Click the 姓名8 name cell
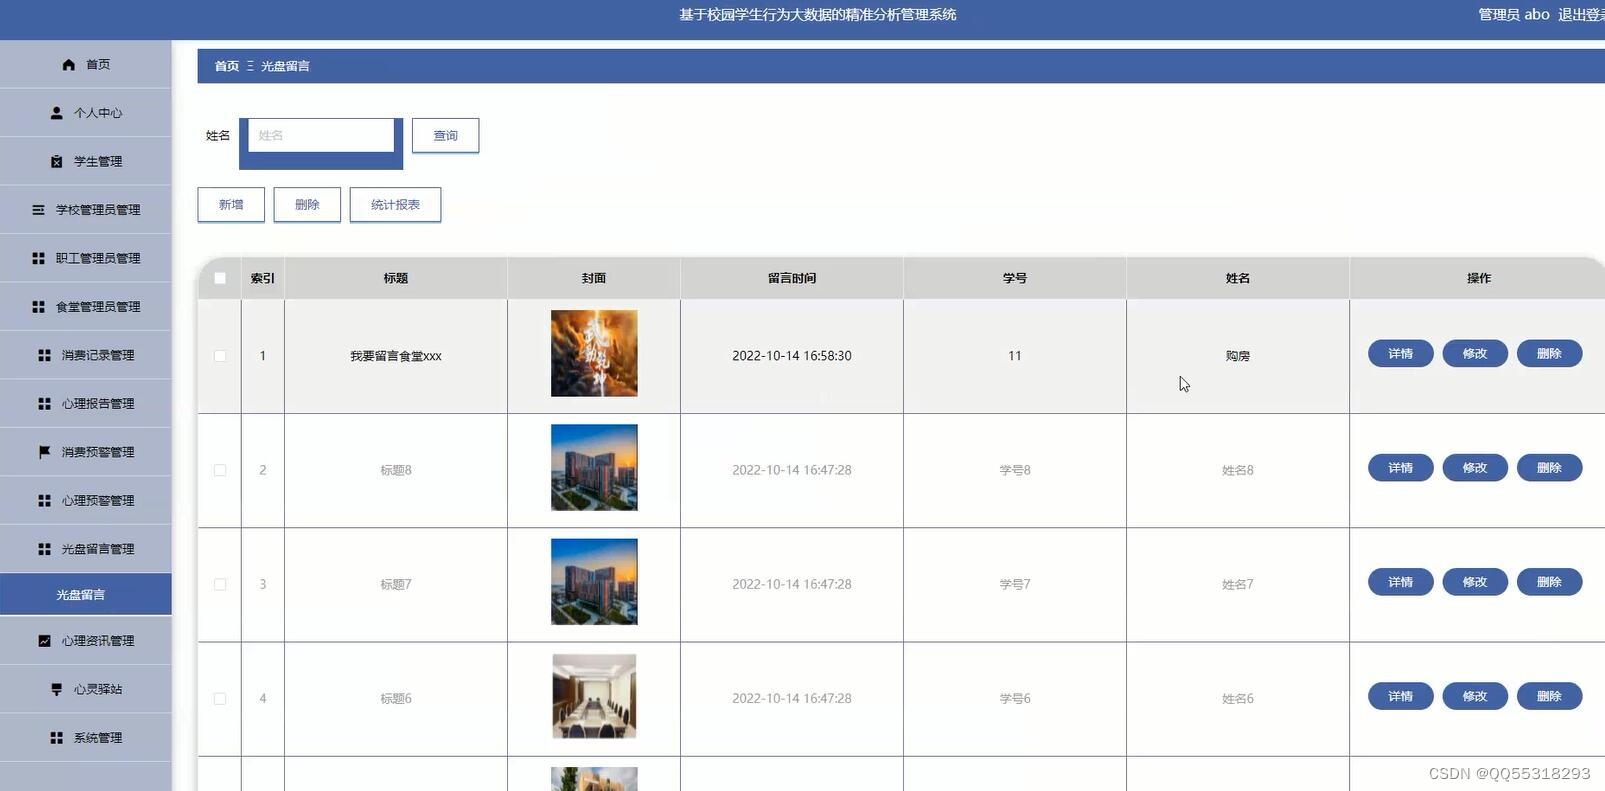1605x791 pixels. 1238,470
